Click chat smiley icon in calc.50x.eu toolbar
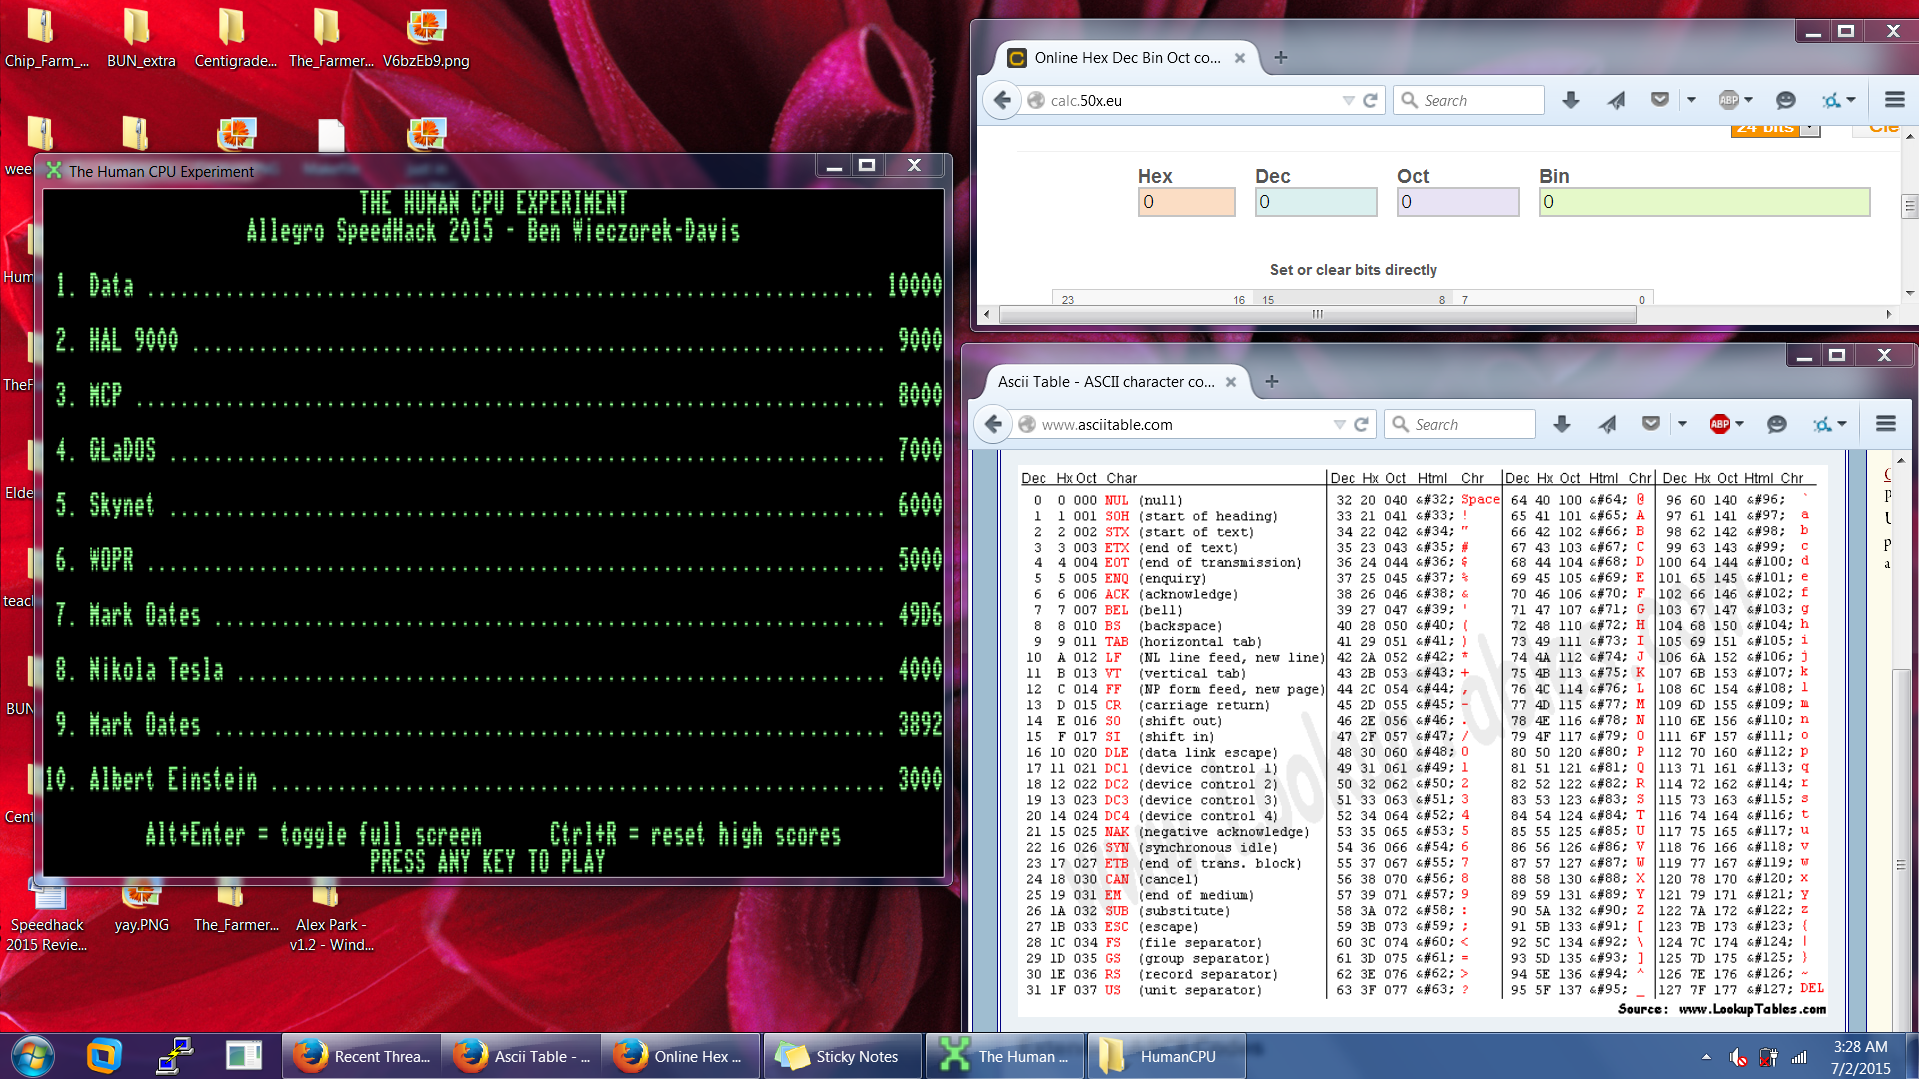The width and height of the screenshot is (1919, 1079). point(1785,100)
